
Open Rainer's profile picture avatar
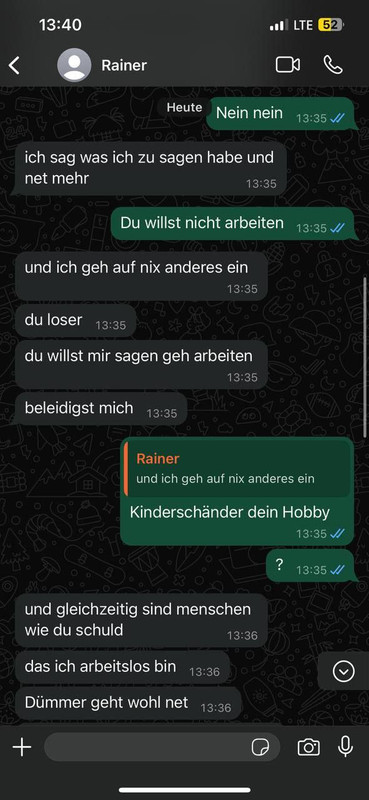click(75, 65)
